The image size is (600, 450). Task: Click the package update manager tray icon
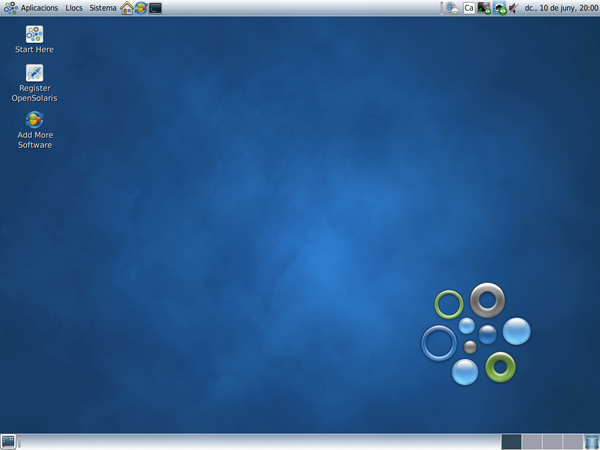pyautogui.click(x=452, y=8)
